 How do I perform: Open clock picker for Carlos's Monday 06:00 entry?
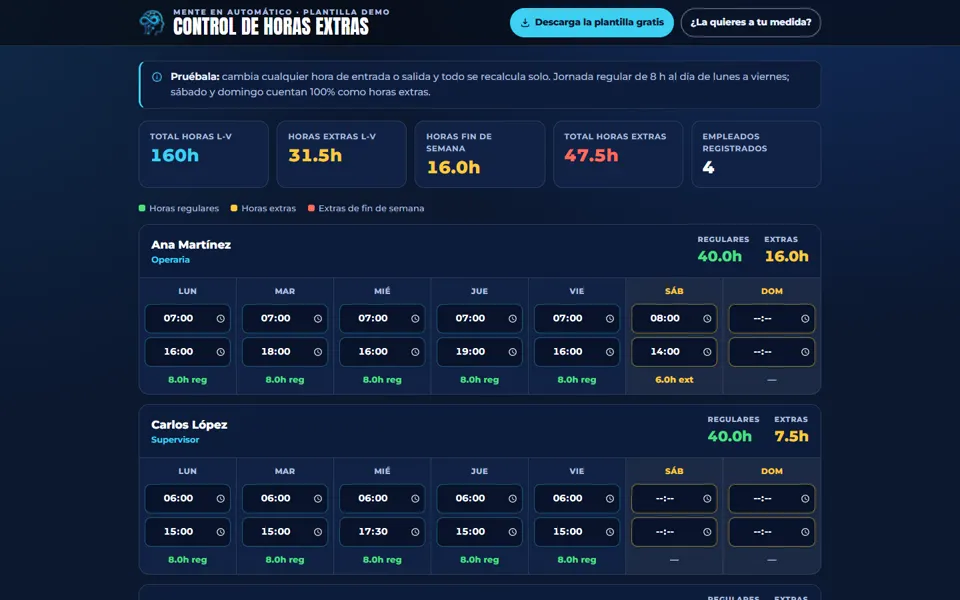point(220,498)
